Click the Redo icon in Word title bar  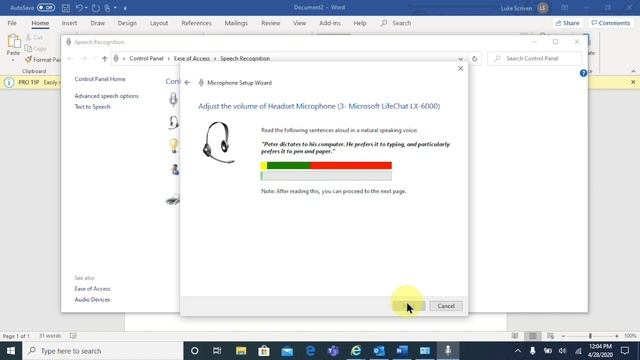pyautogui.click(x=96, y=8)
